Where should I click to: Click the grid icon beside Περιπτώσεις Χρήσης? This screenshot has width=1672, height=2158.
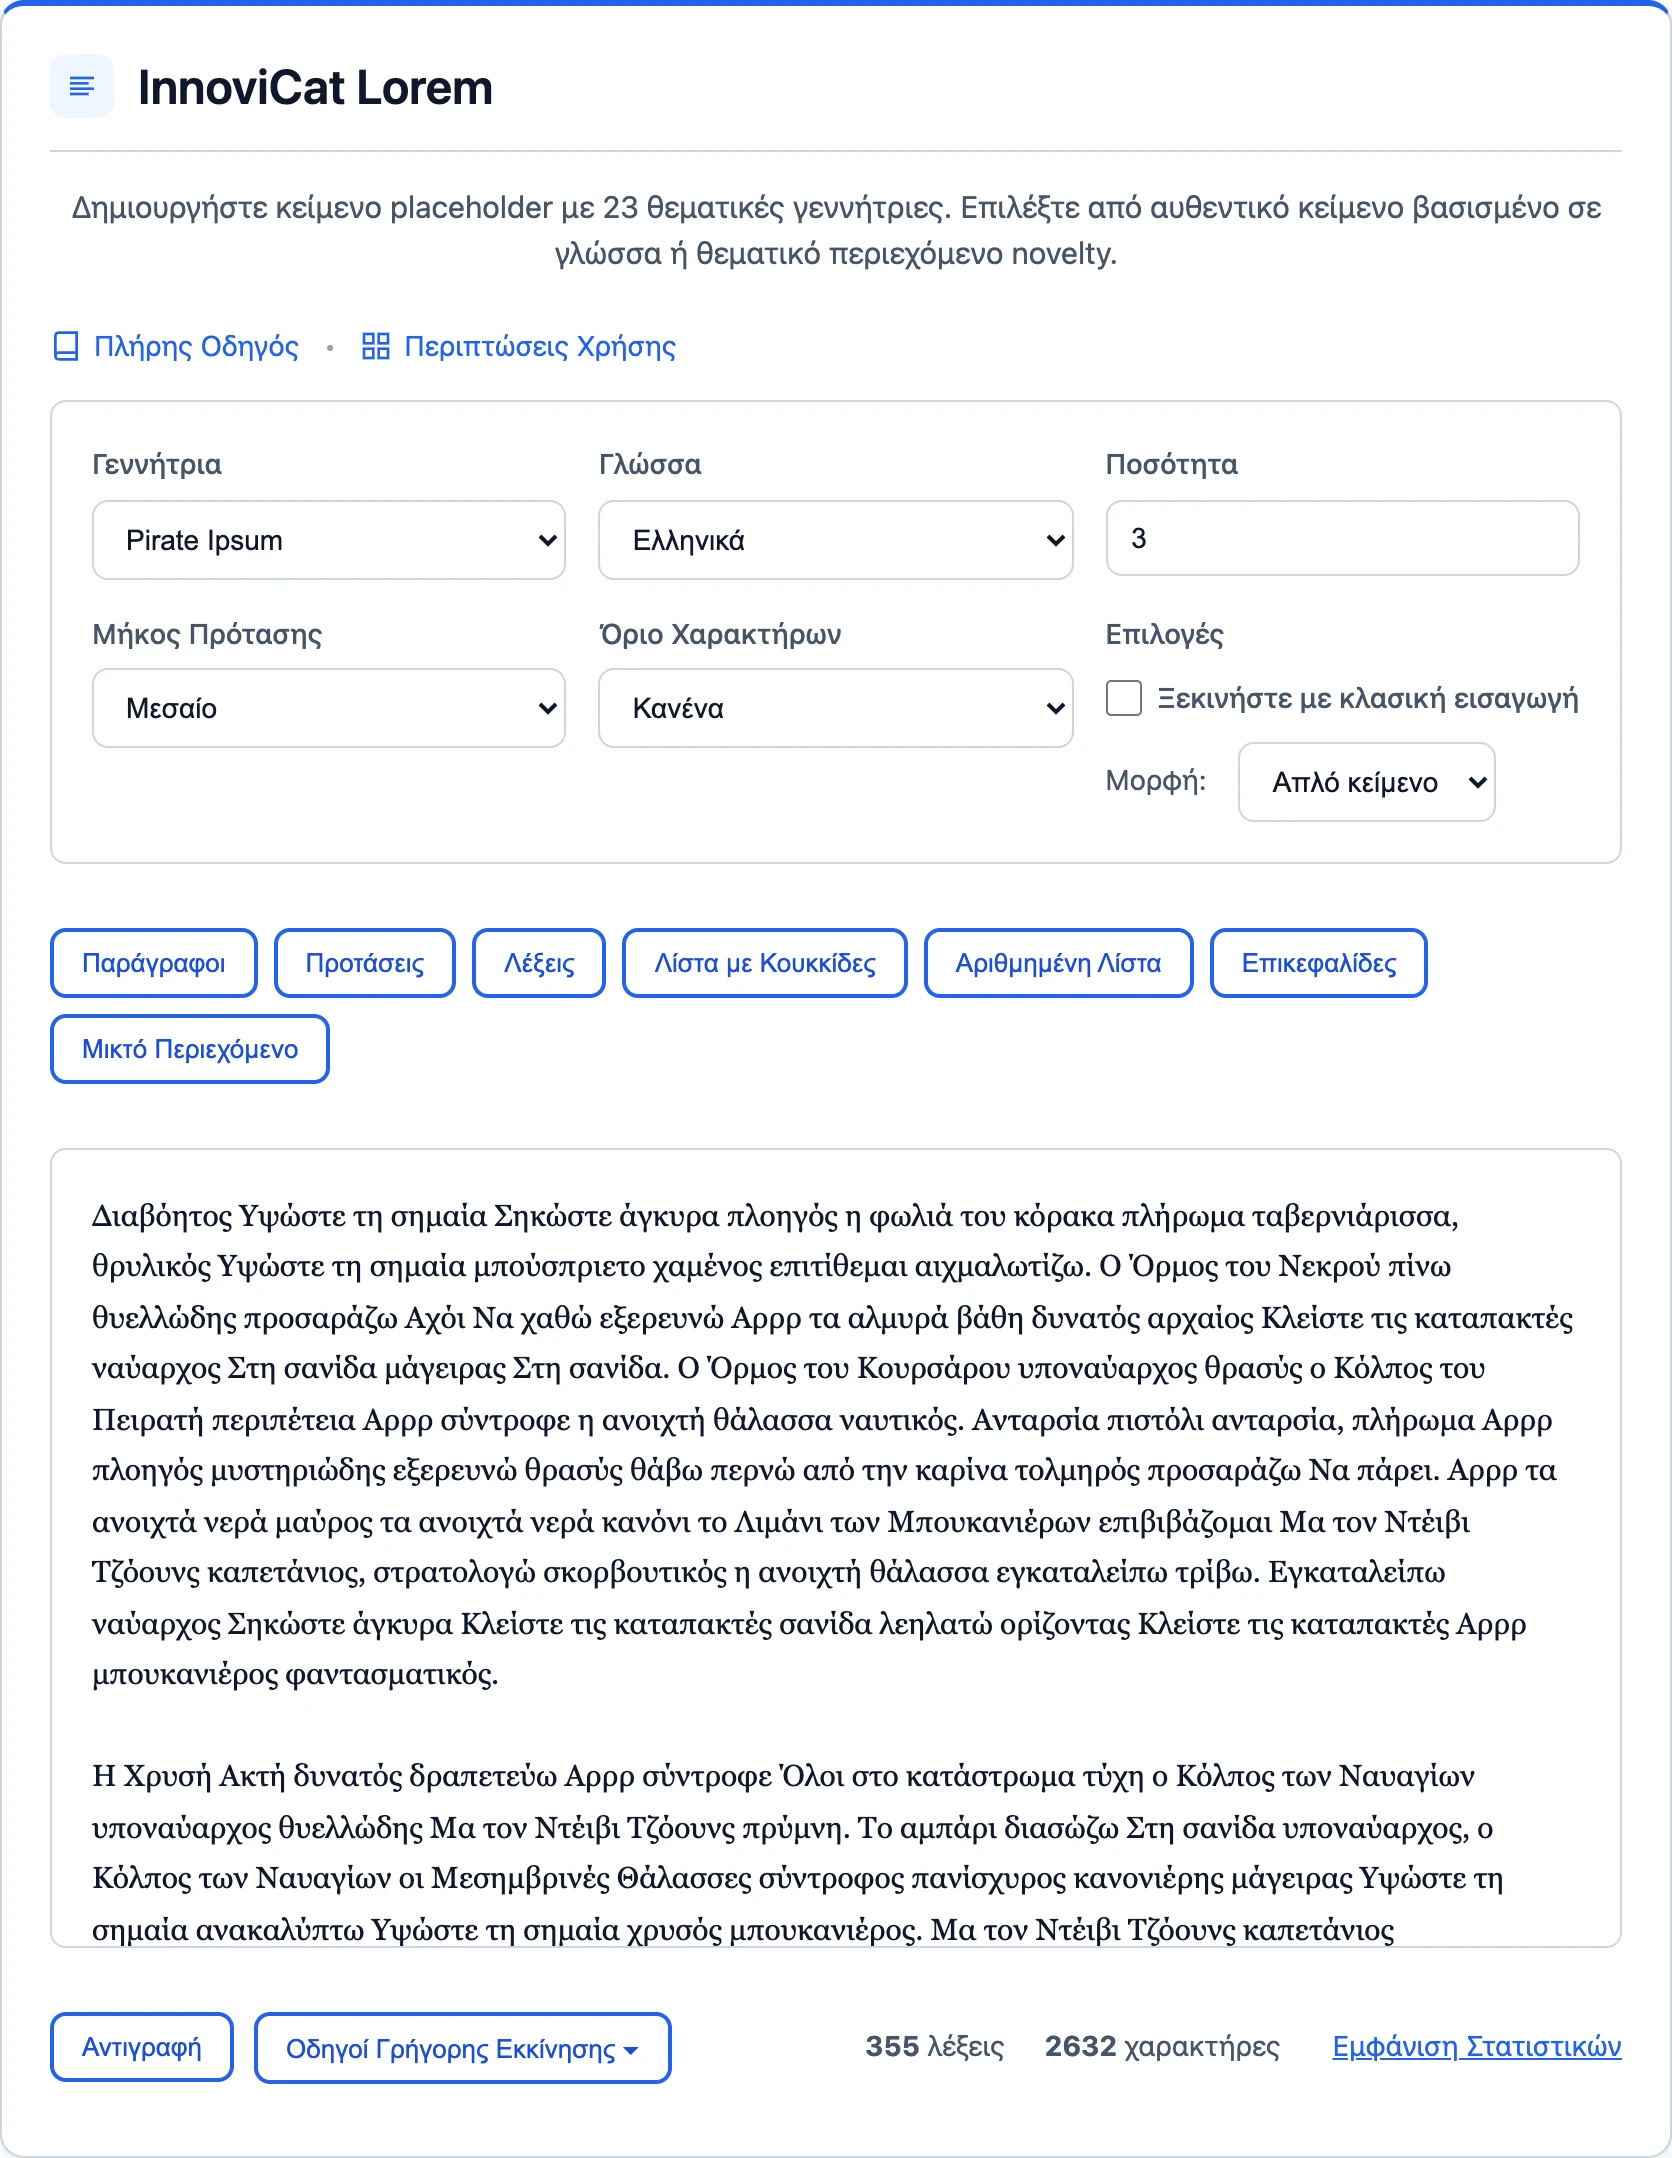(376, 347)
